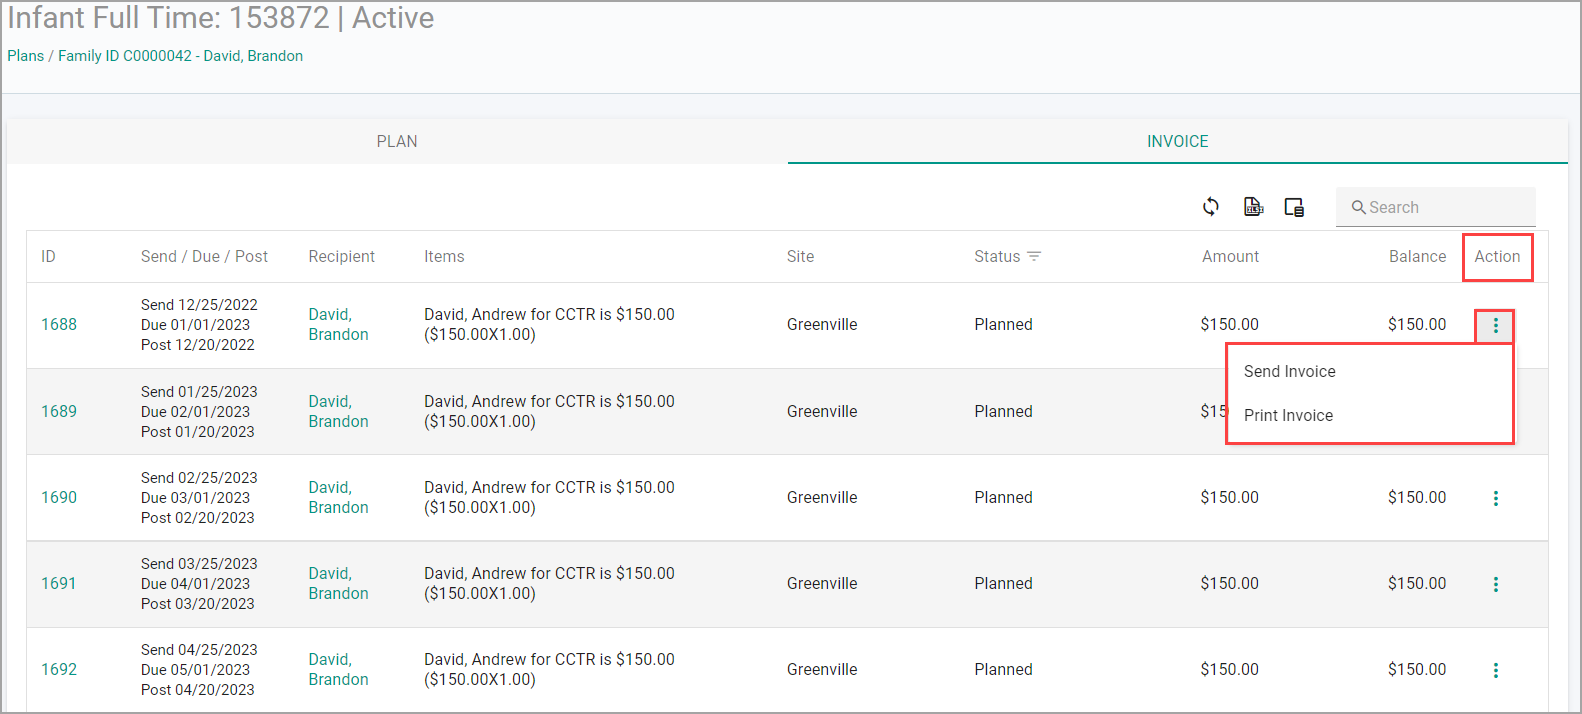Image resolution: width=1582 pixels, height=714 pixels.
Task: Click $150.00 balance in invoice 1692 row
Action: tap(1417, 669)
